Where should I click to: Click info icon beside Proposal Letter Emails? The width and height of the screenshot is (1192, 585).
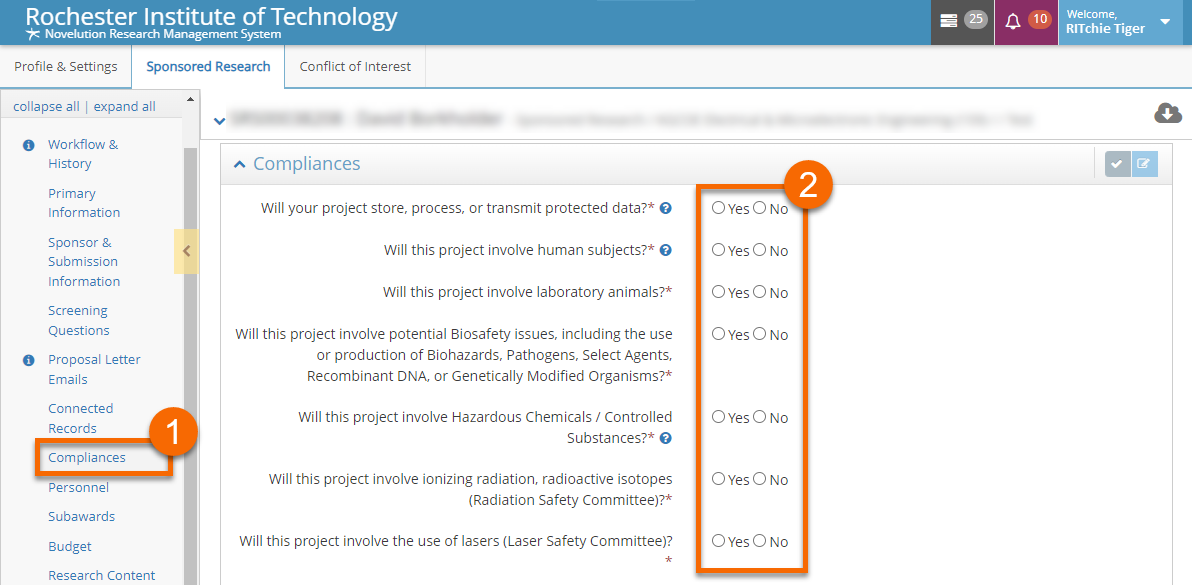coord(28,360)
